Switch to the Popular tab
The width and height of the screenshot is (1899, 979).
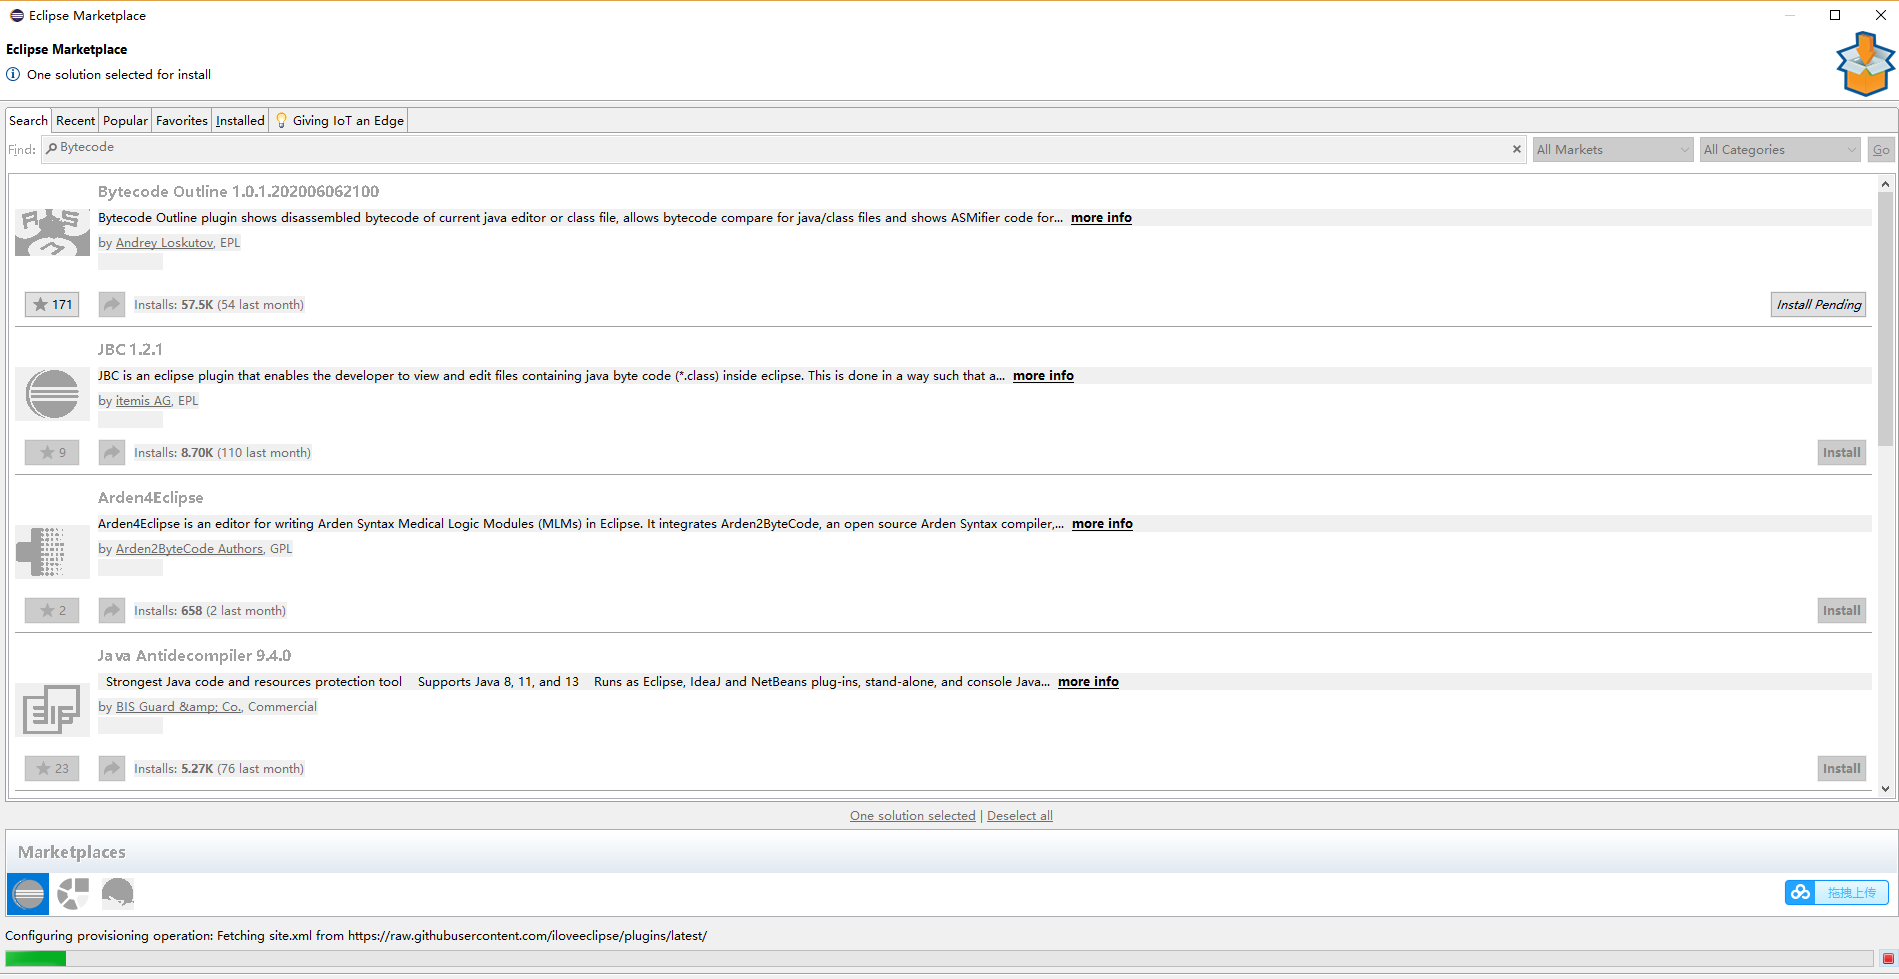coord(124,120)
